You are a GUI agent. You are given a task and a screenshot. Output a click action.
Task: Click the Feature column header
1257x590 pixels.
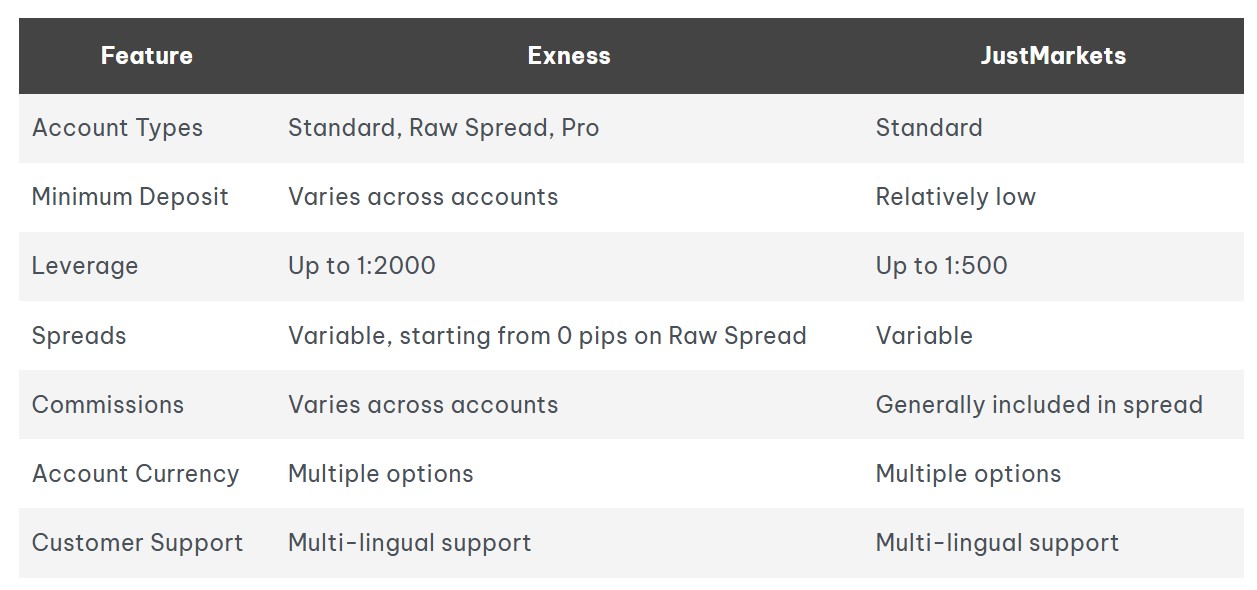coord(147,56)
